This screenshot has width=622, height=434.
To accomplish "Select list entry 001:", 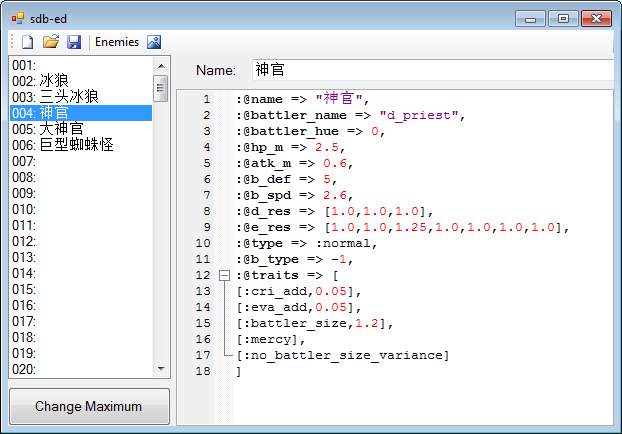I will click(81, 65).
